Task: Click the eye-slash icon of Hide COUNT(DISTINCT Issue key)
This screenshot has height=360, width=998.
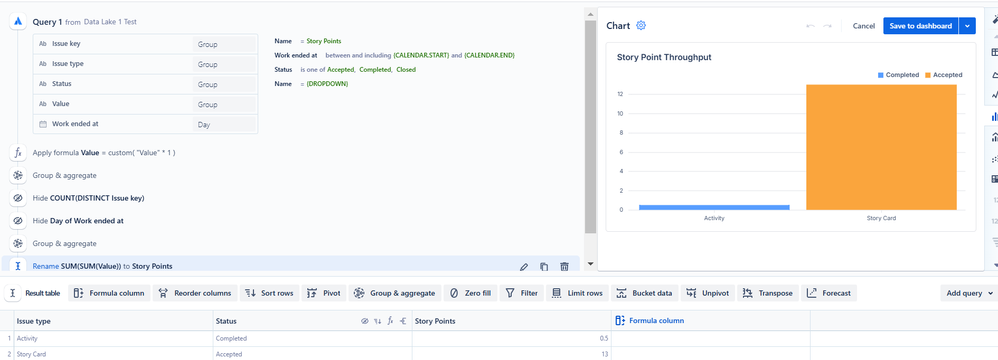Action: [18, 198]
